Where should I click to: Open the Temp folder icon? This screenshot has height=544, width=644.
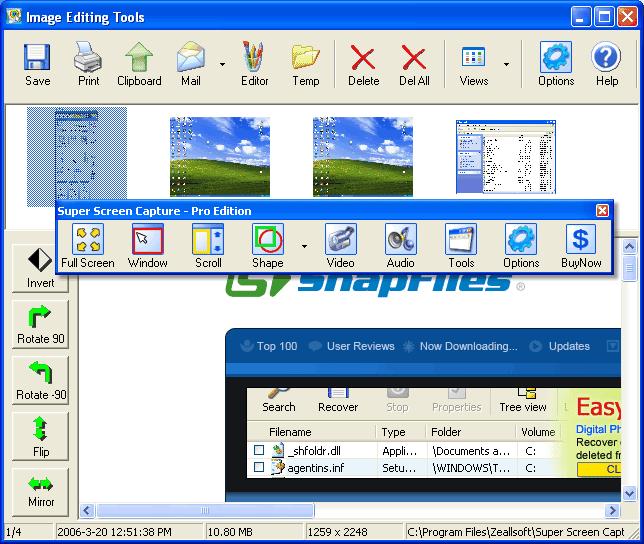click(306, 57)
